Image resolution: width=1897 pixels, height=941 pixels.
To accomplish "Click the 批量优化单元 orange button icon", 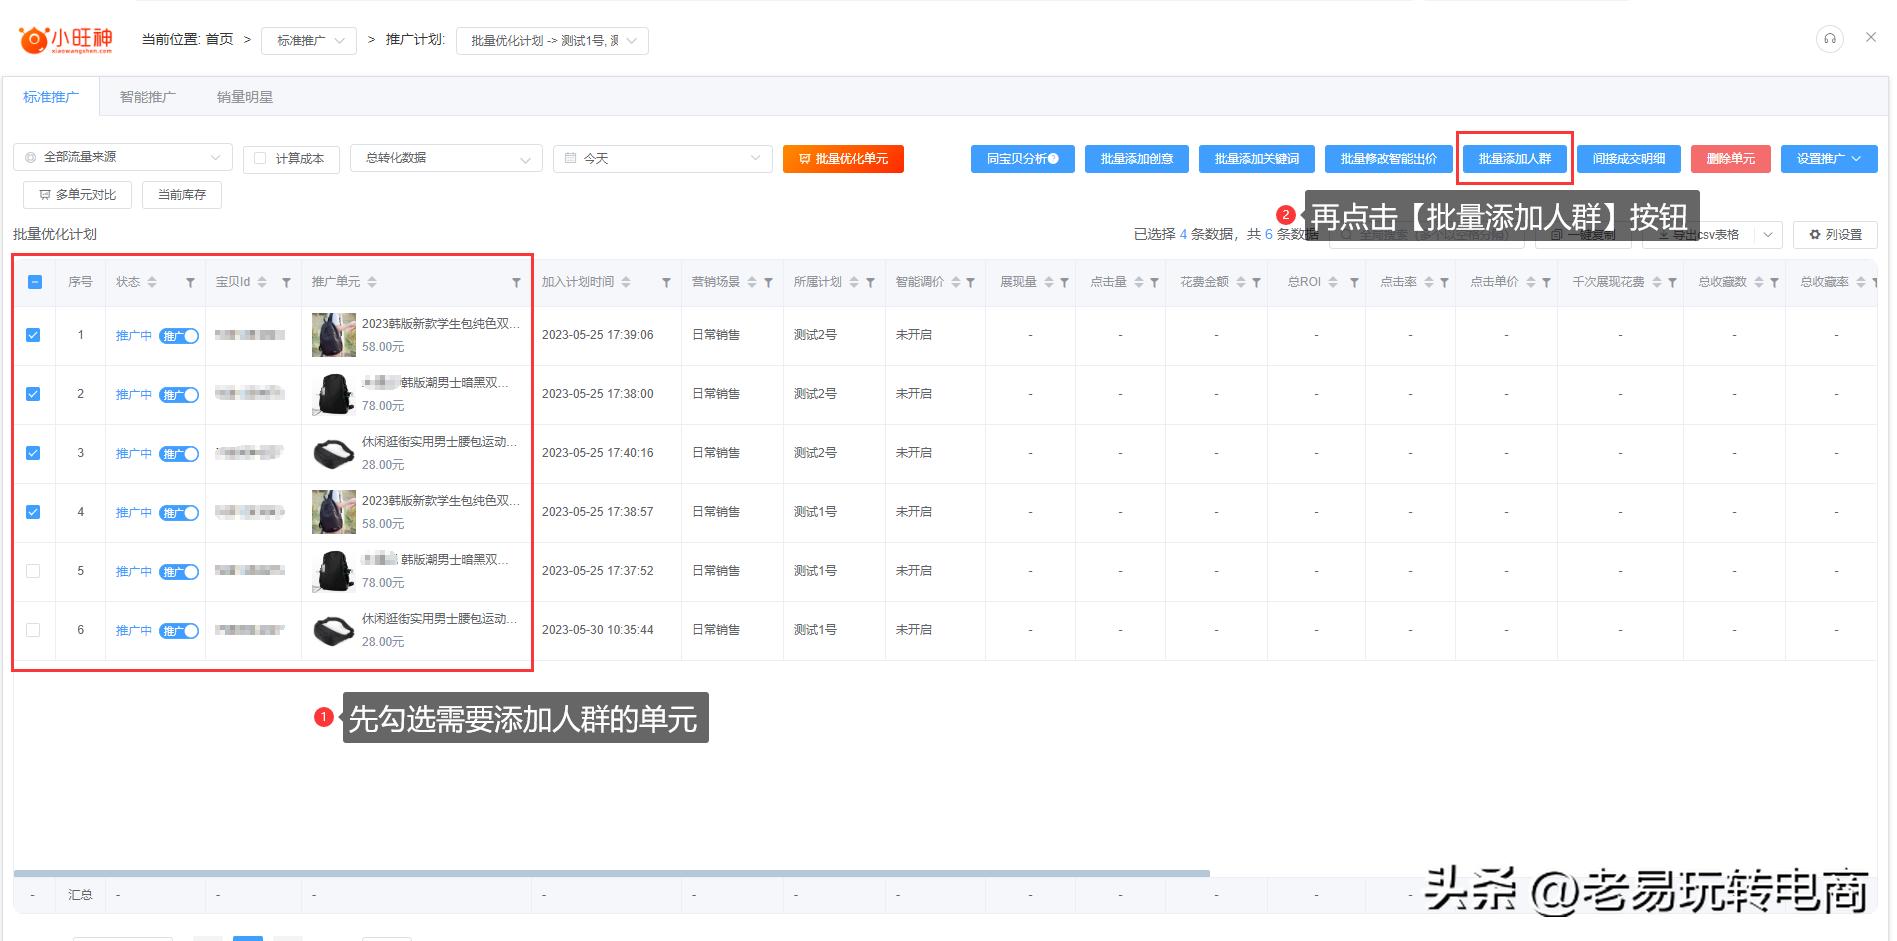I will tap(805, 158).
